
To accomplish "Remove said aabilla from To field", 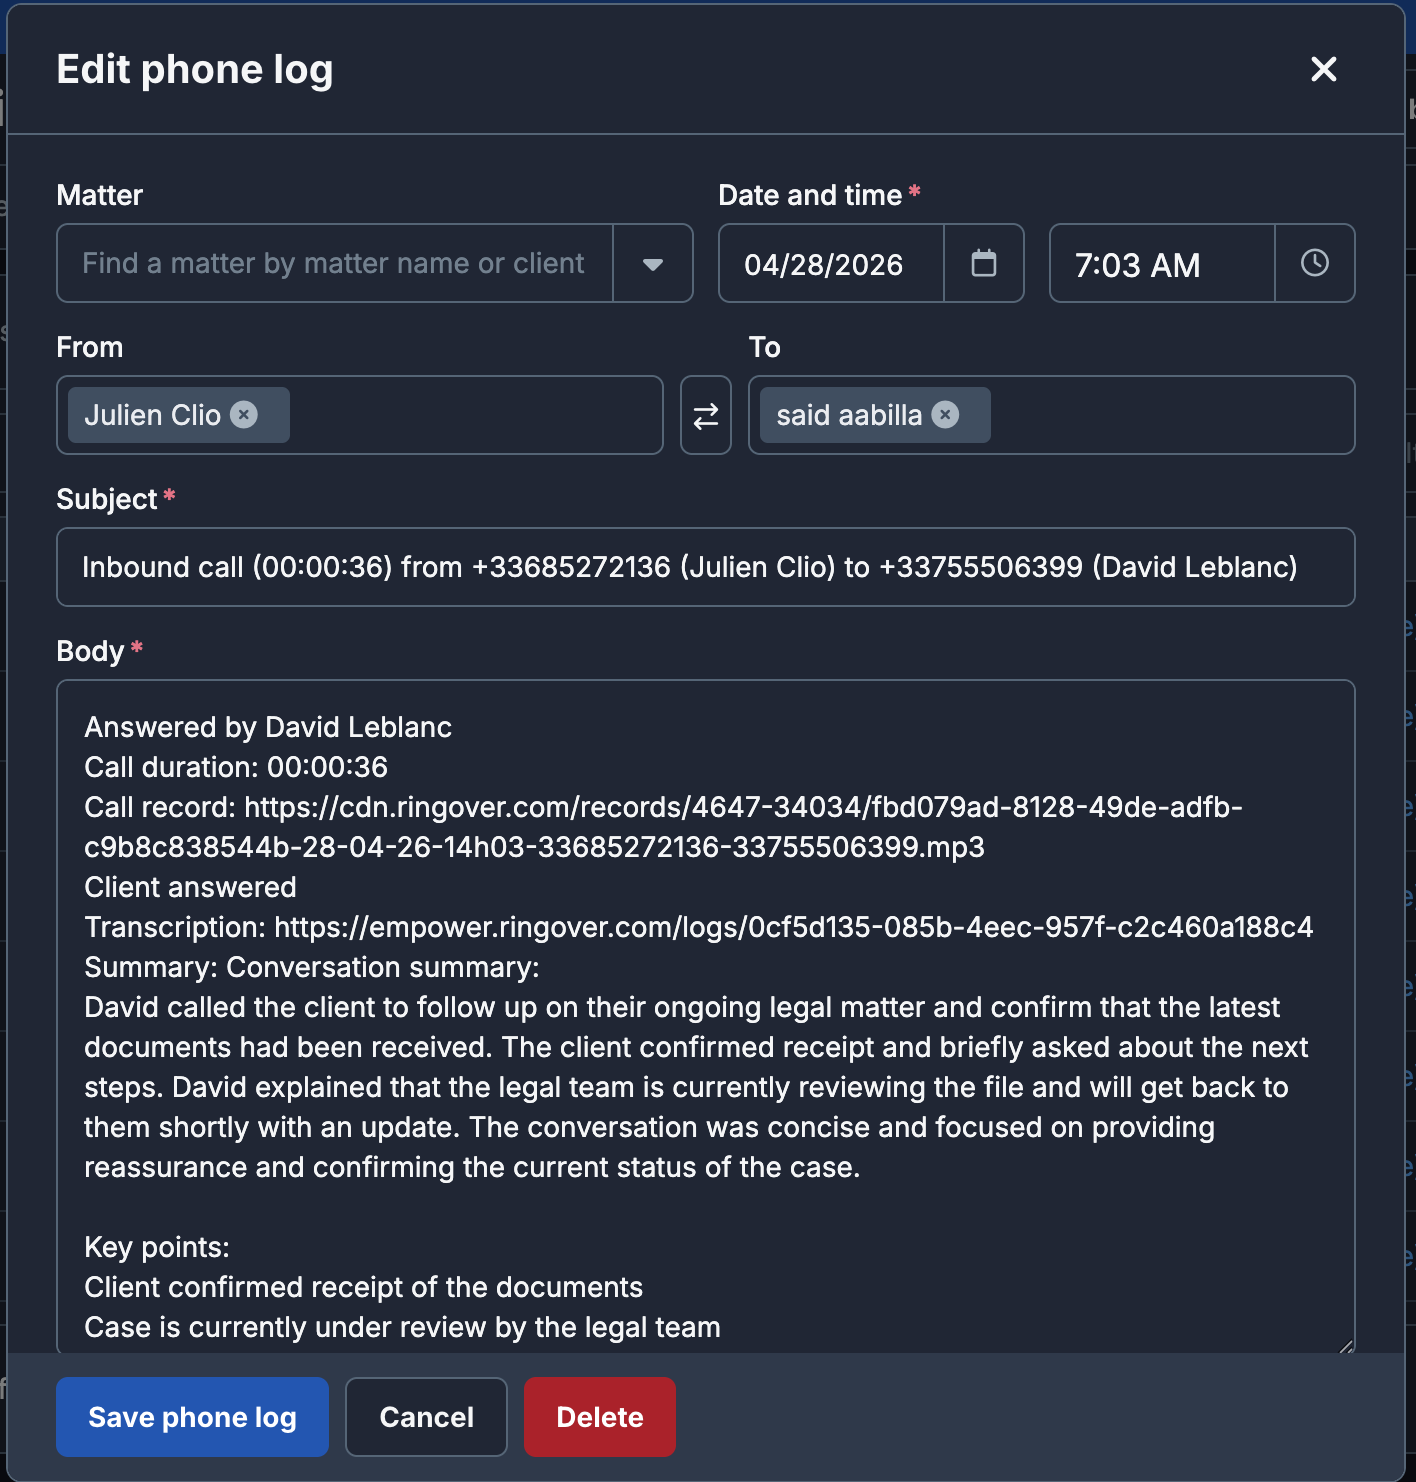I will click(945, 415).
